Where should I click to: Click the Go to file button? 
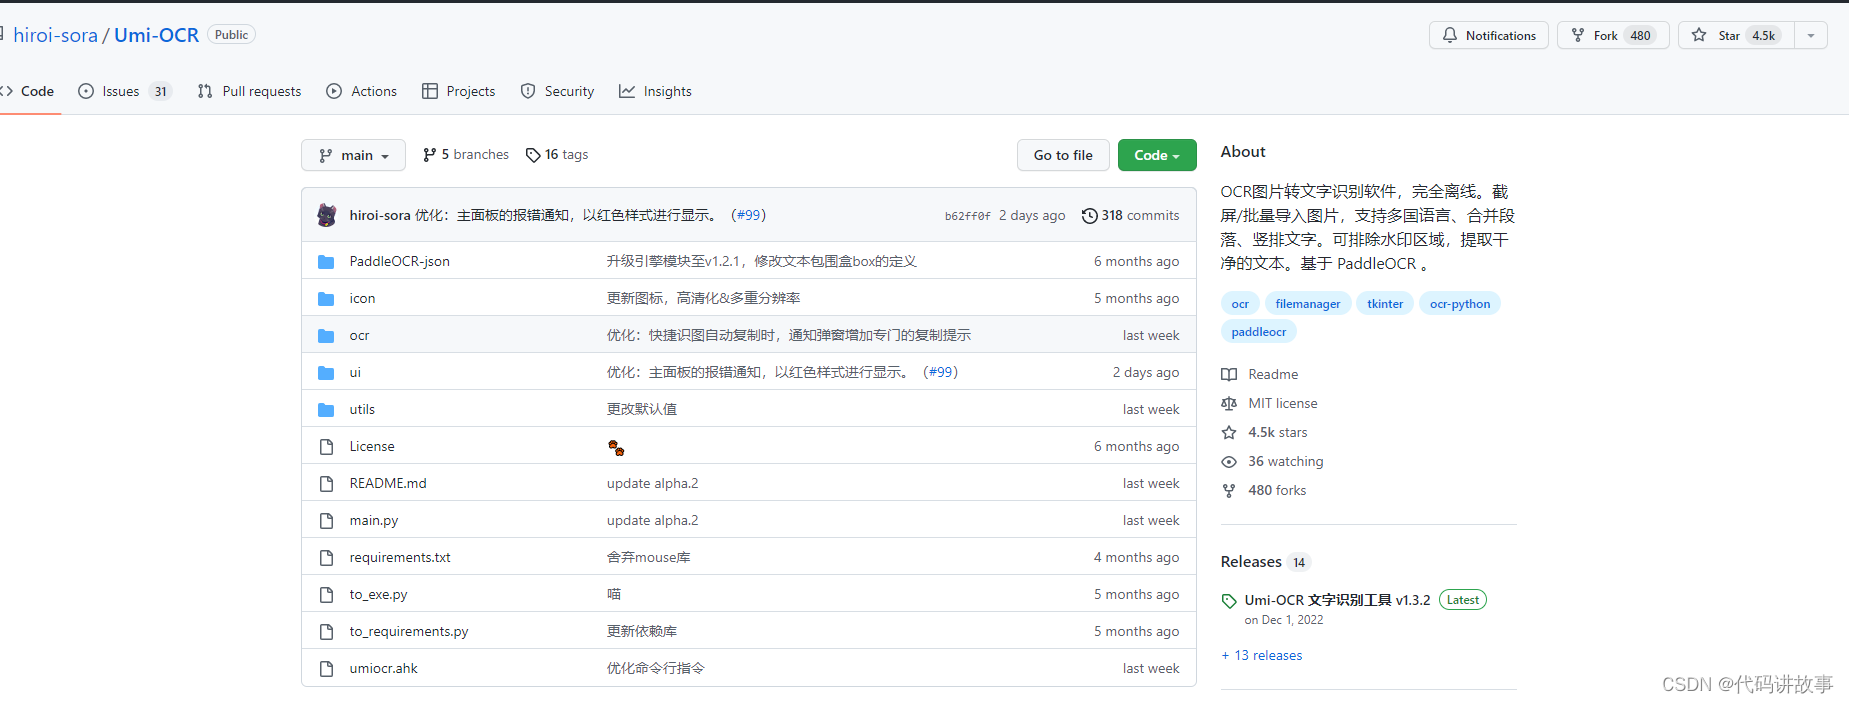(x=1063, y=155)
